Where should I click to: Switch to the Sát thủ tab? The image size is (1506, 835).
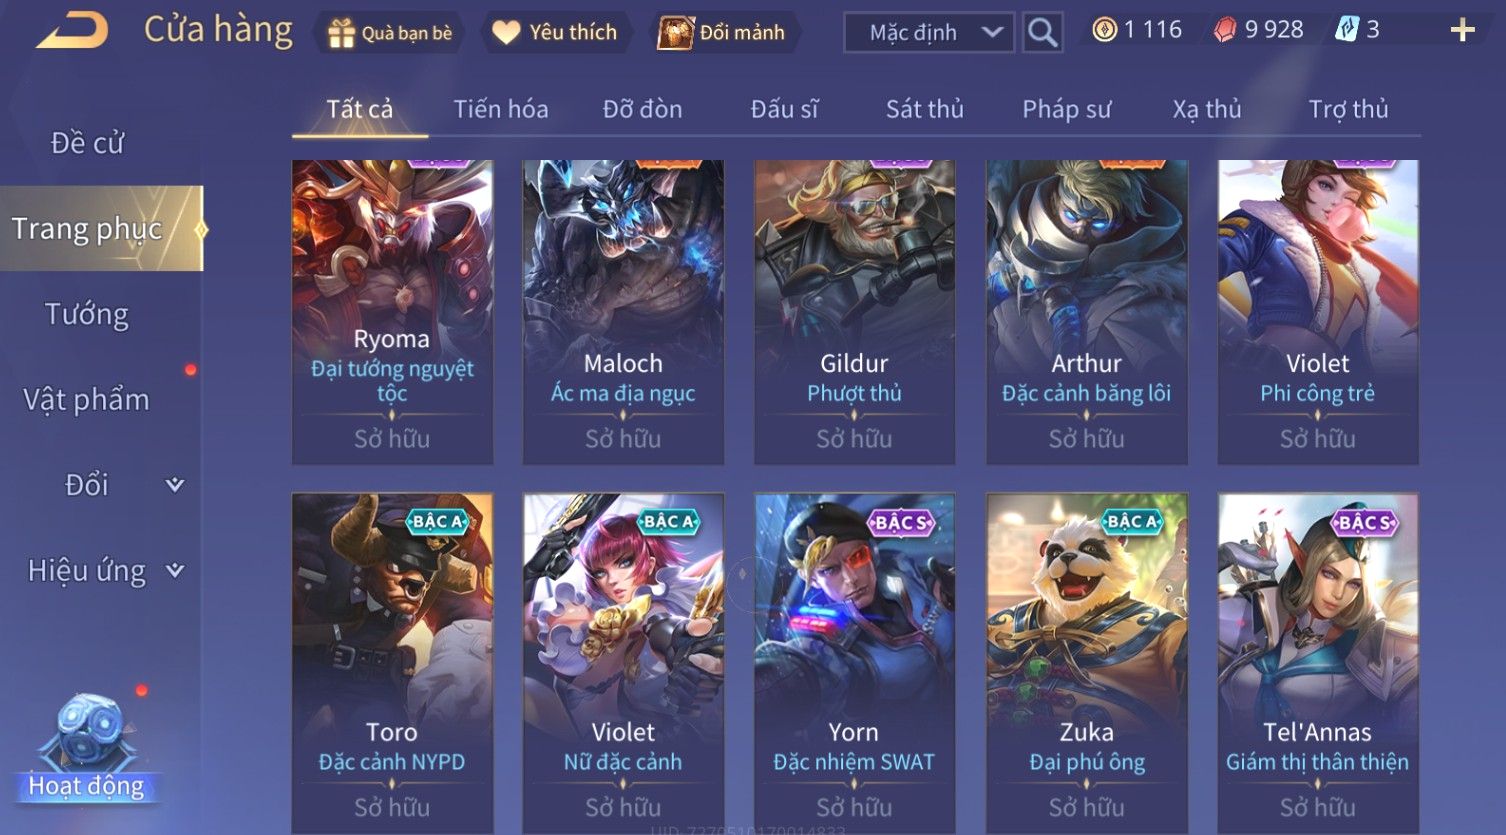(x=924, y=109)
